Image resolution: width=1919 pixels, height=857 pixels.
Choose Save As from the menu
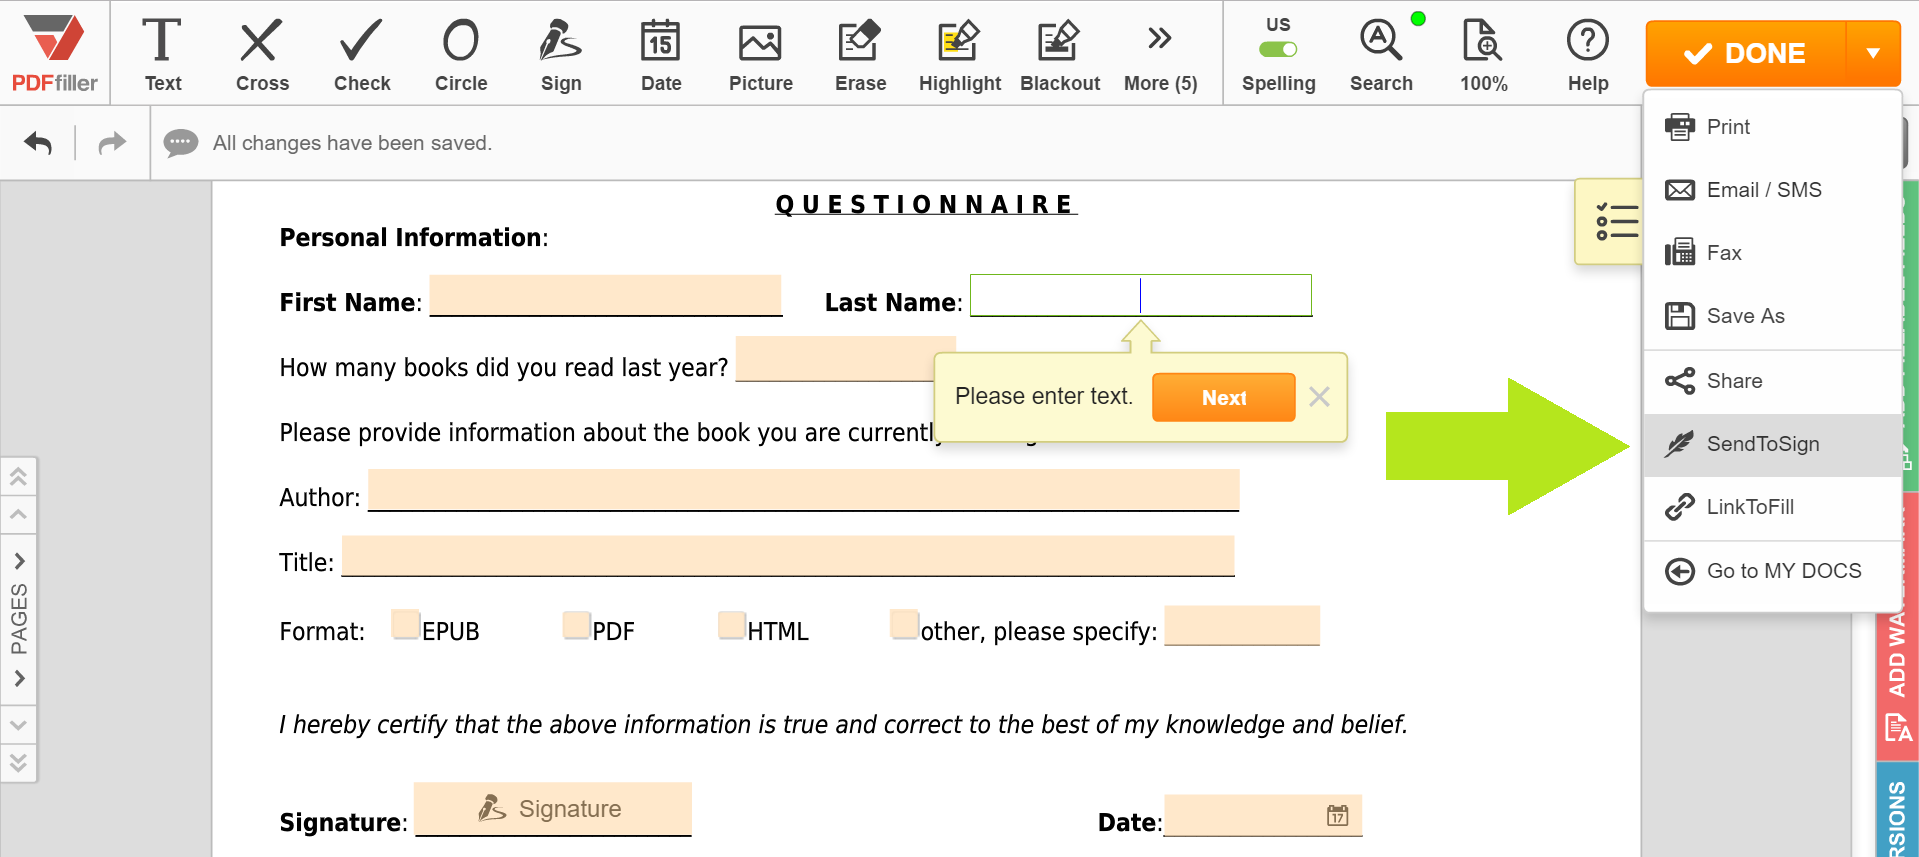(x=1772, y=316)
